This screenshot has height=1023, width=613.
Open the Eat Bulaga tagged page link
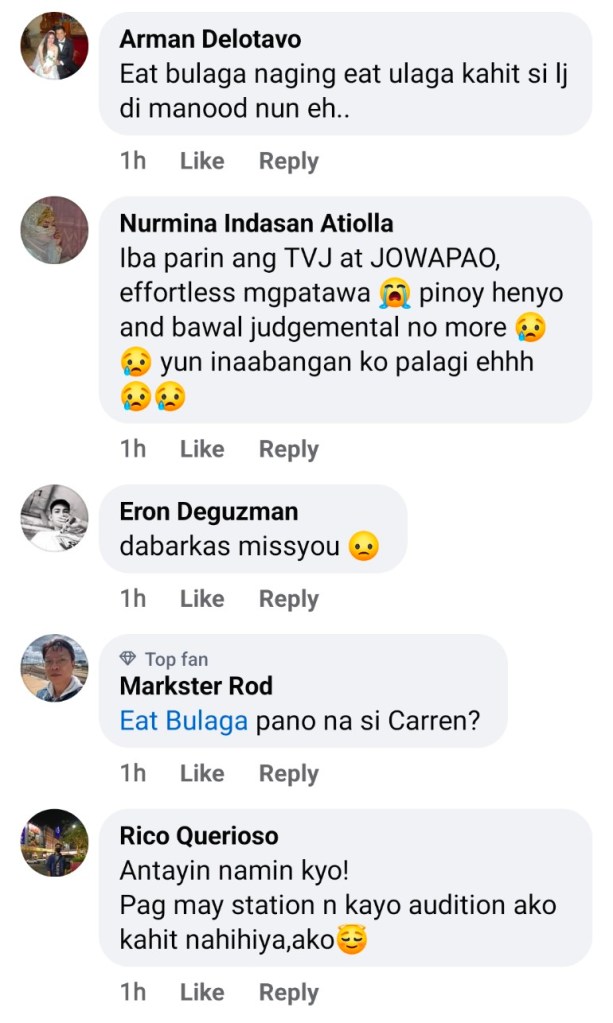(183, 721)
